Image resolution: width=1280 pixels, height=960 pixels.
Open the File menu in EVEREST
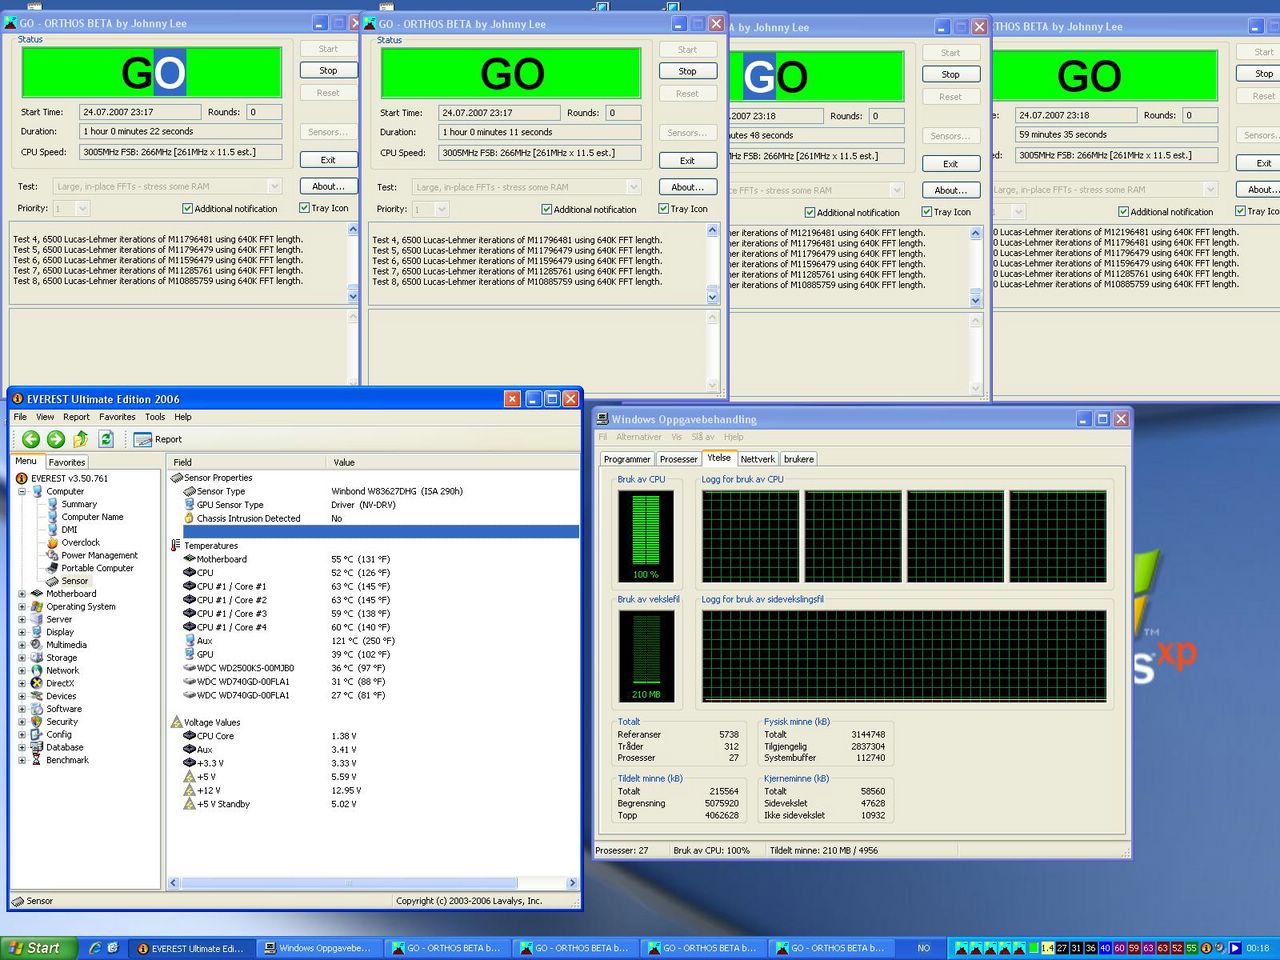coord(20,417)
